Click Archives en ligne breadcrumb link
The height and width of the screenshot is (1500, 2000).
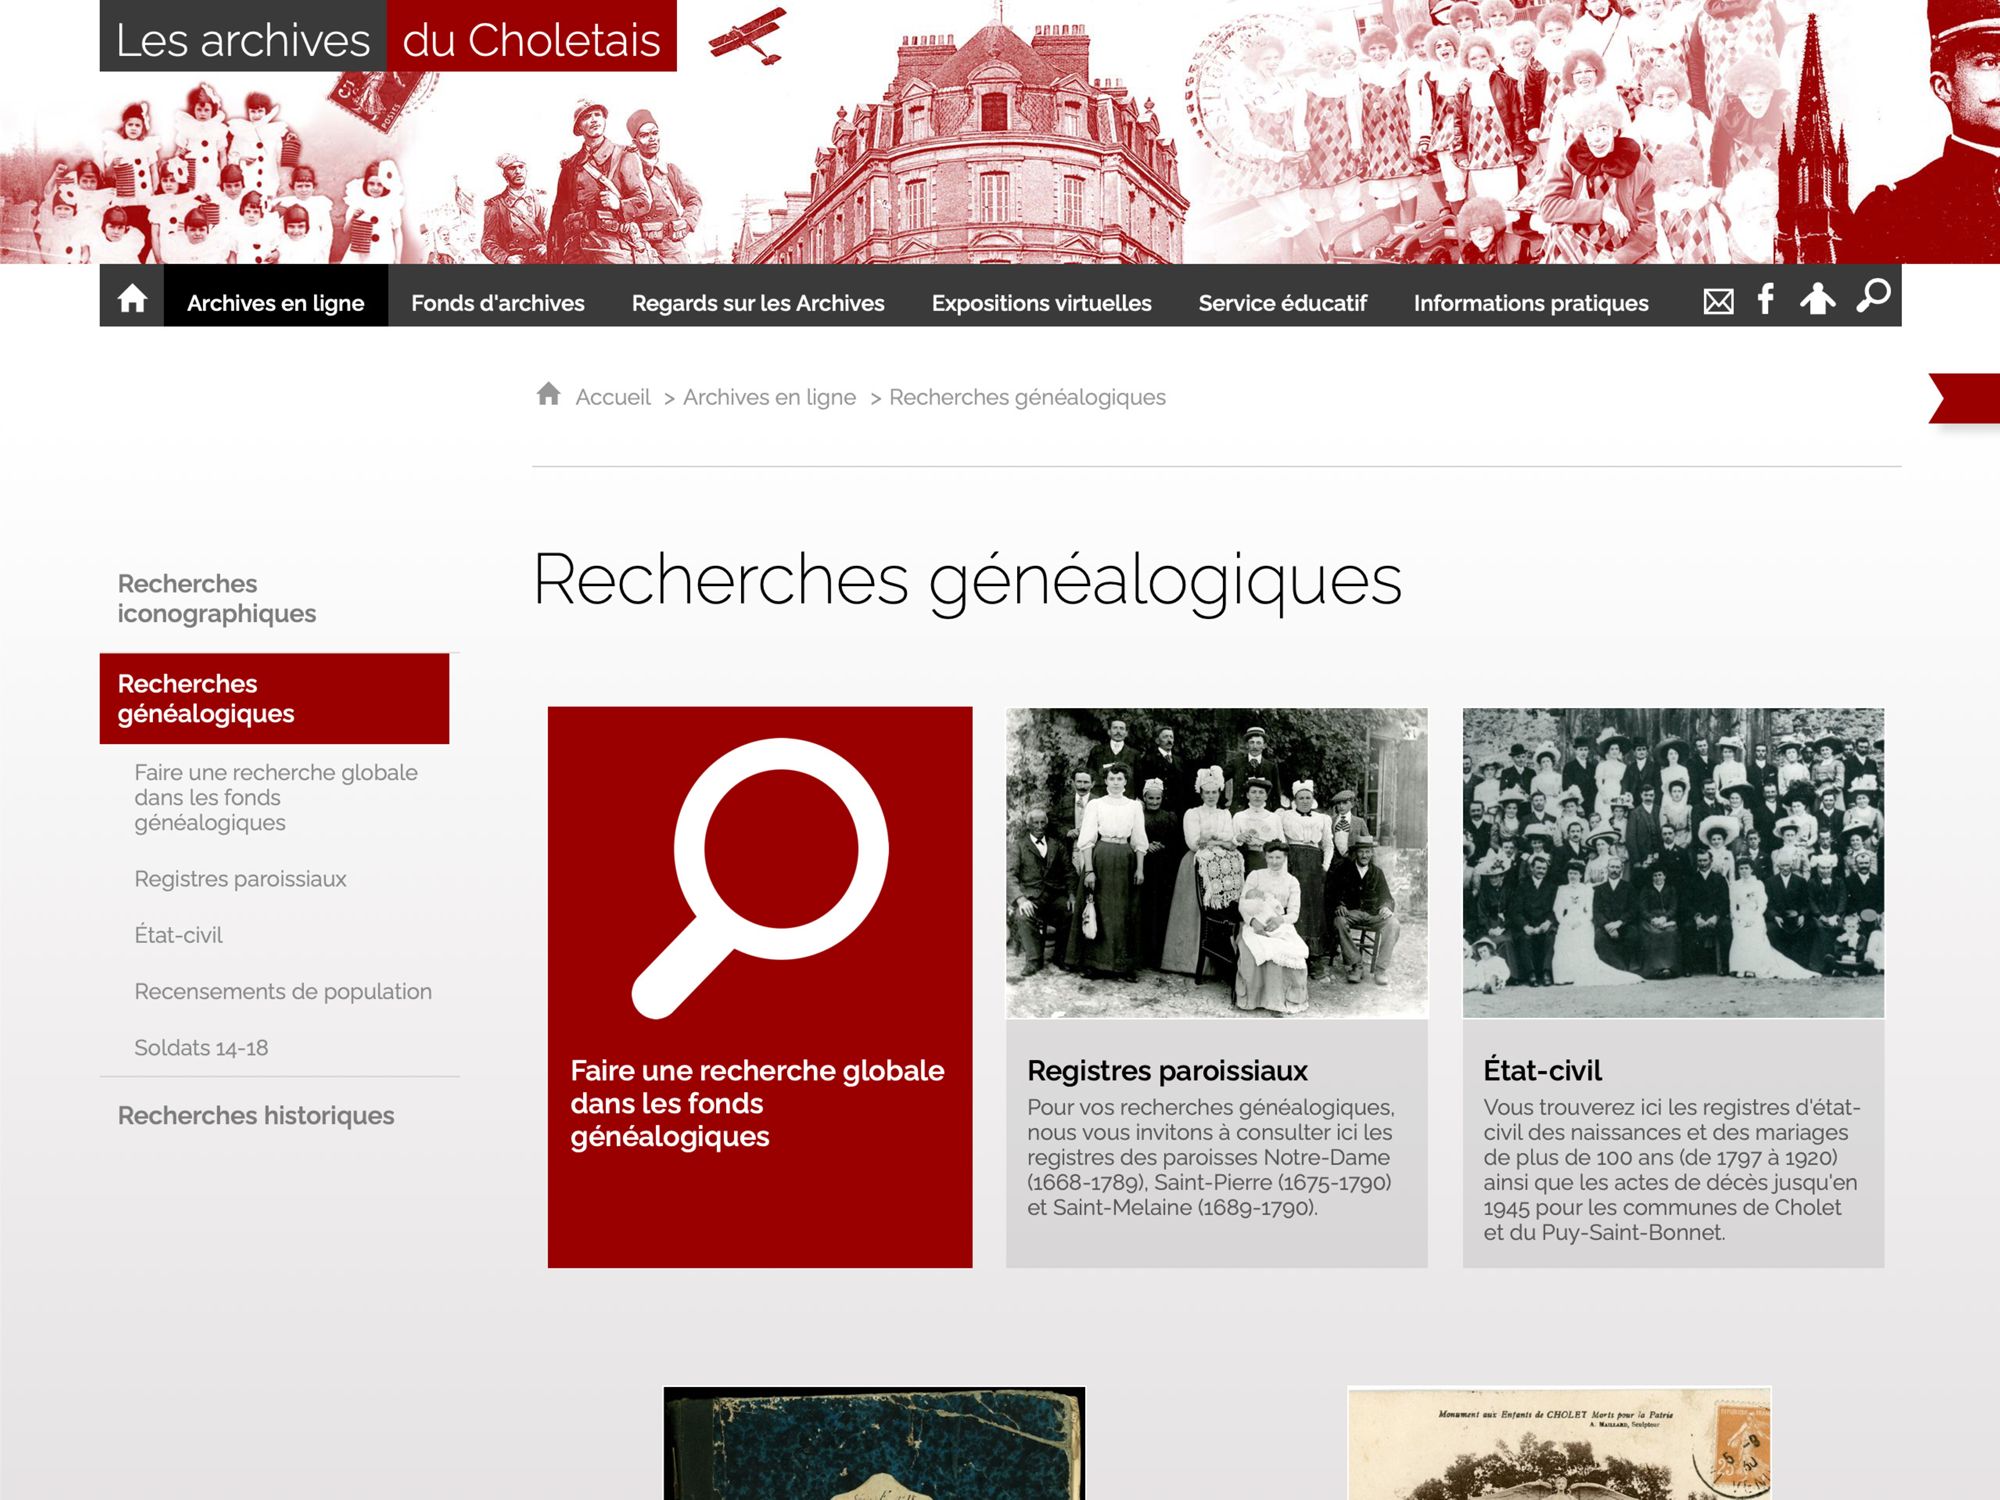(769, 397)
